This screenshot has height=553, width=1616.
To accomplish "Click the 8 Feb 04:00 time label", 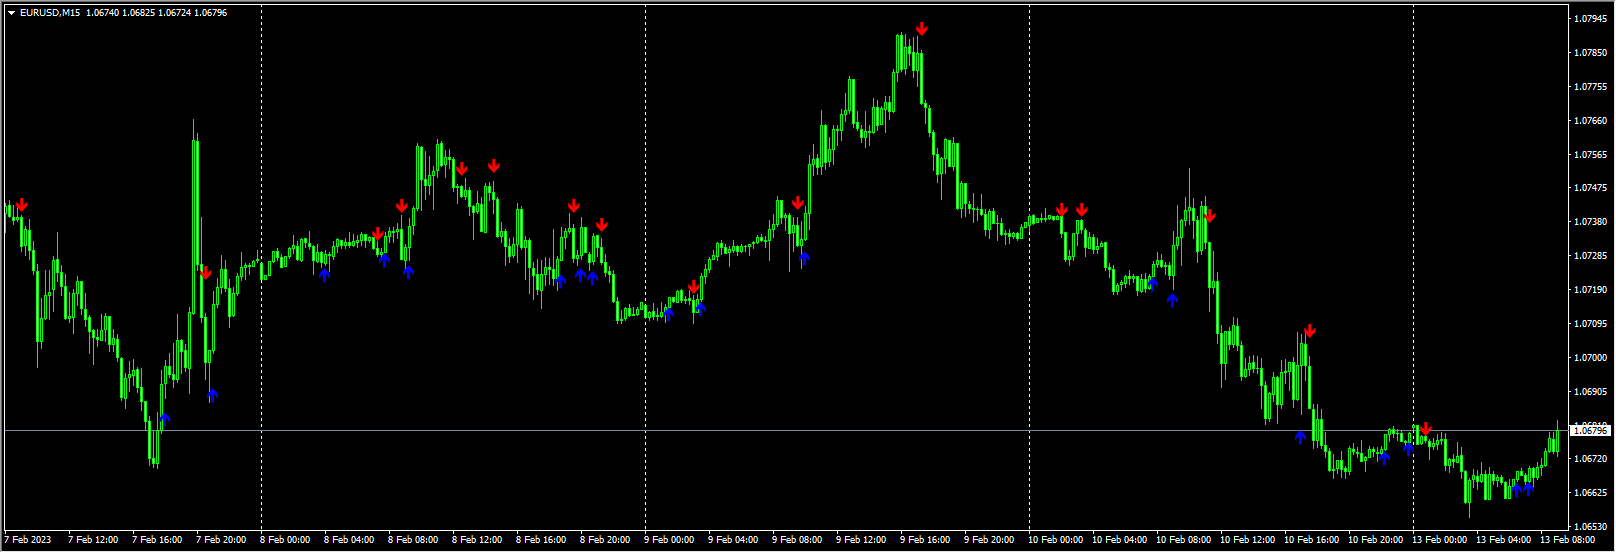I will click(x=349, y=540).
